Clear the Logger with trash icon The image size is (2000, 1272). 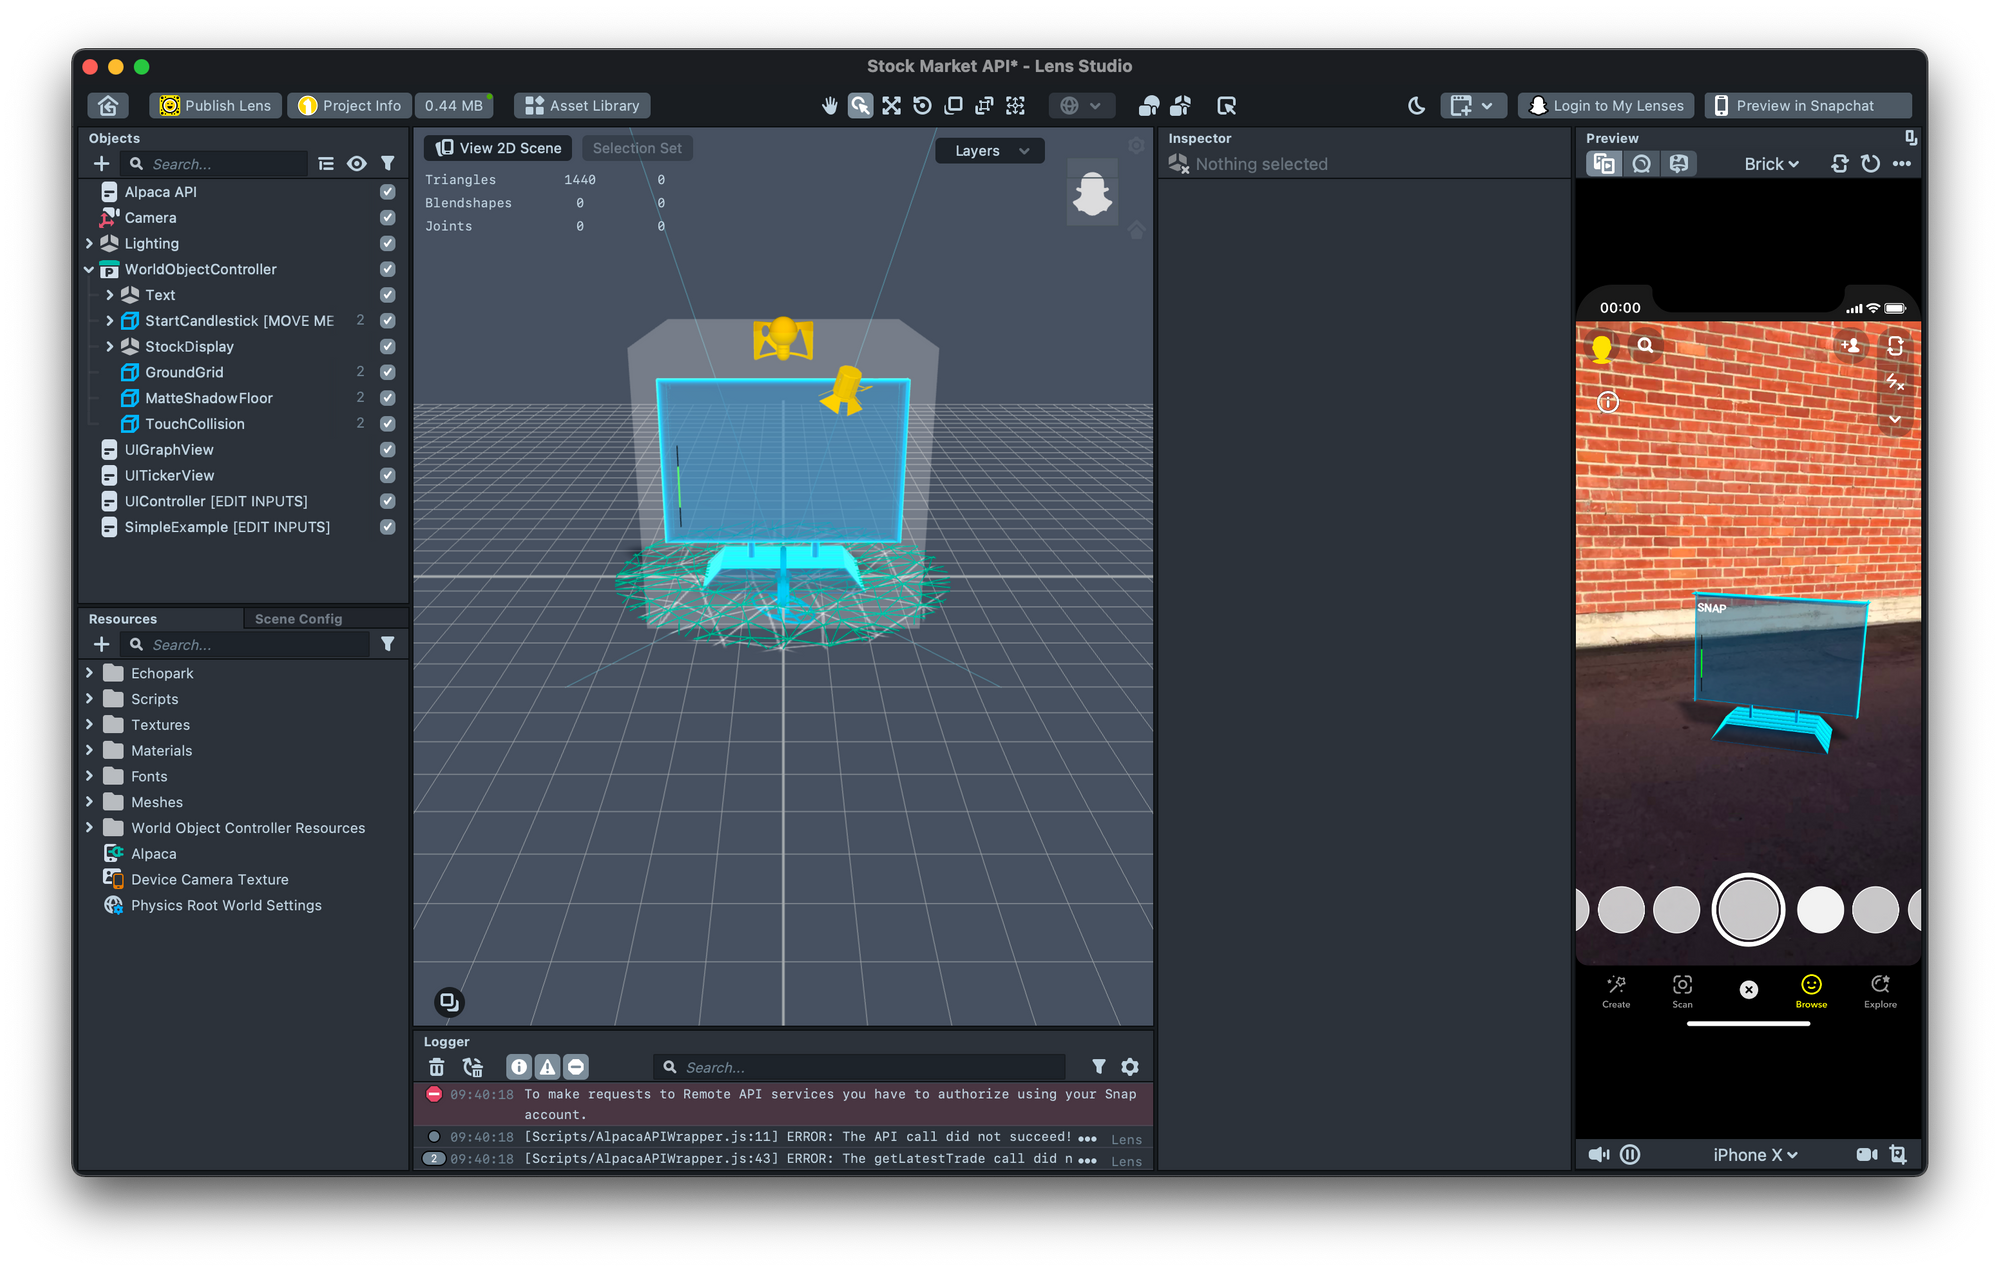(436, 1067)
